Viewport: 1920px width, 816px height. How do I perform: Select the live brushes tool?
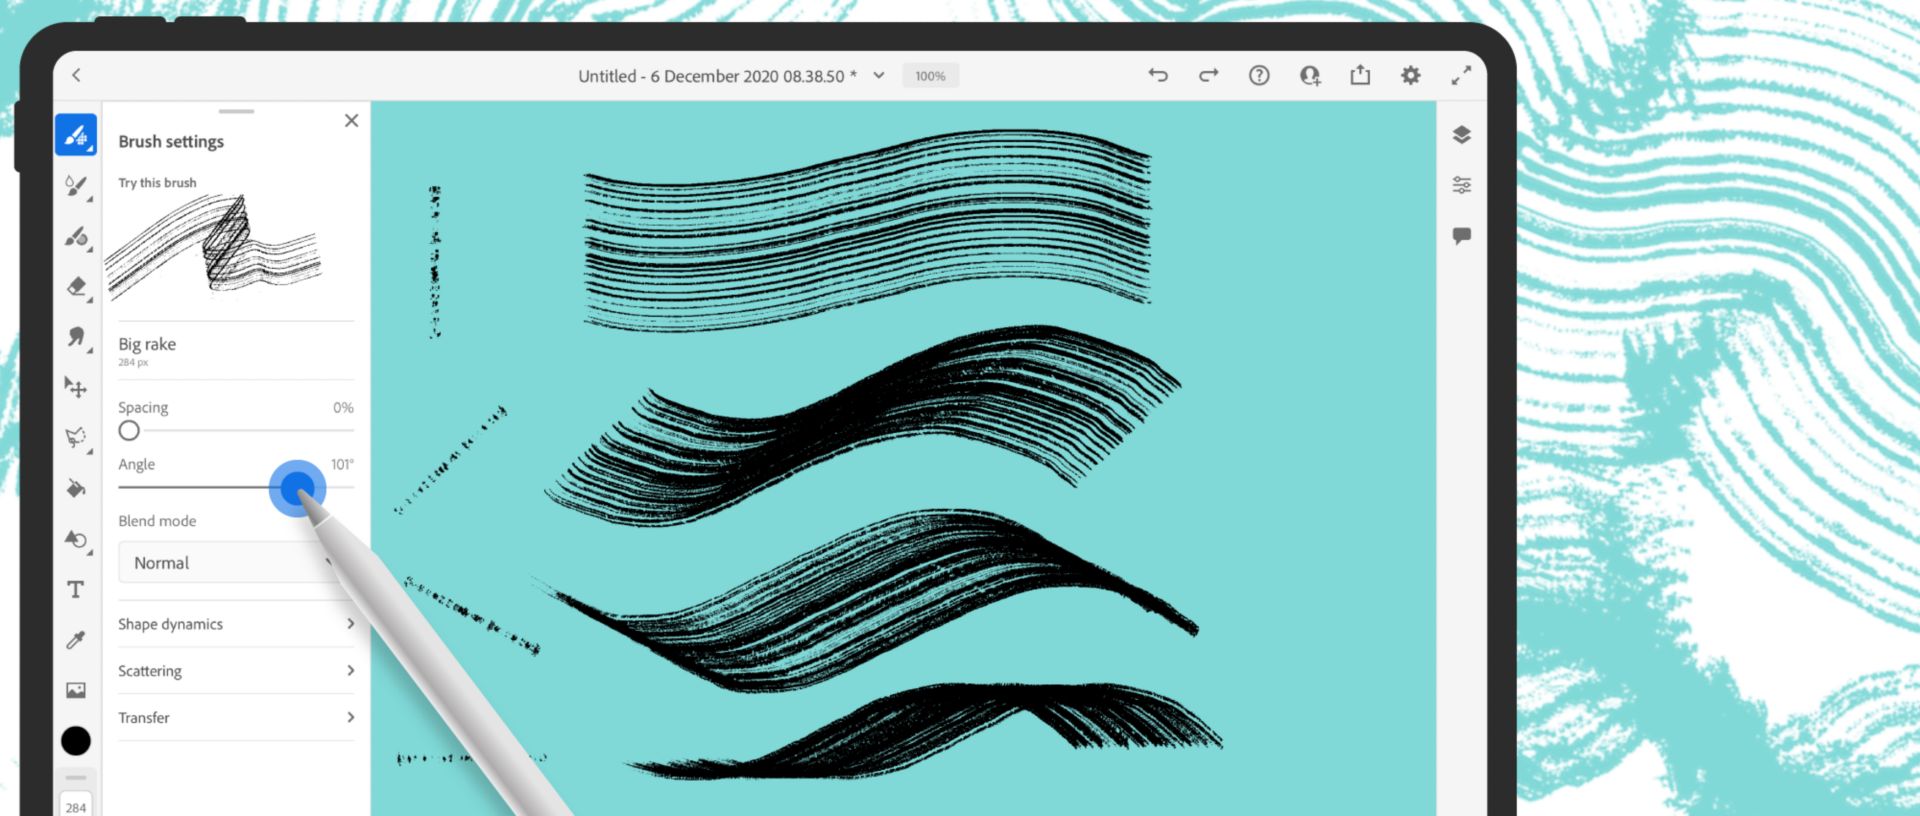(76, 186)
